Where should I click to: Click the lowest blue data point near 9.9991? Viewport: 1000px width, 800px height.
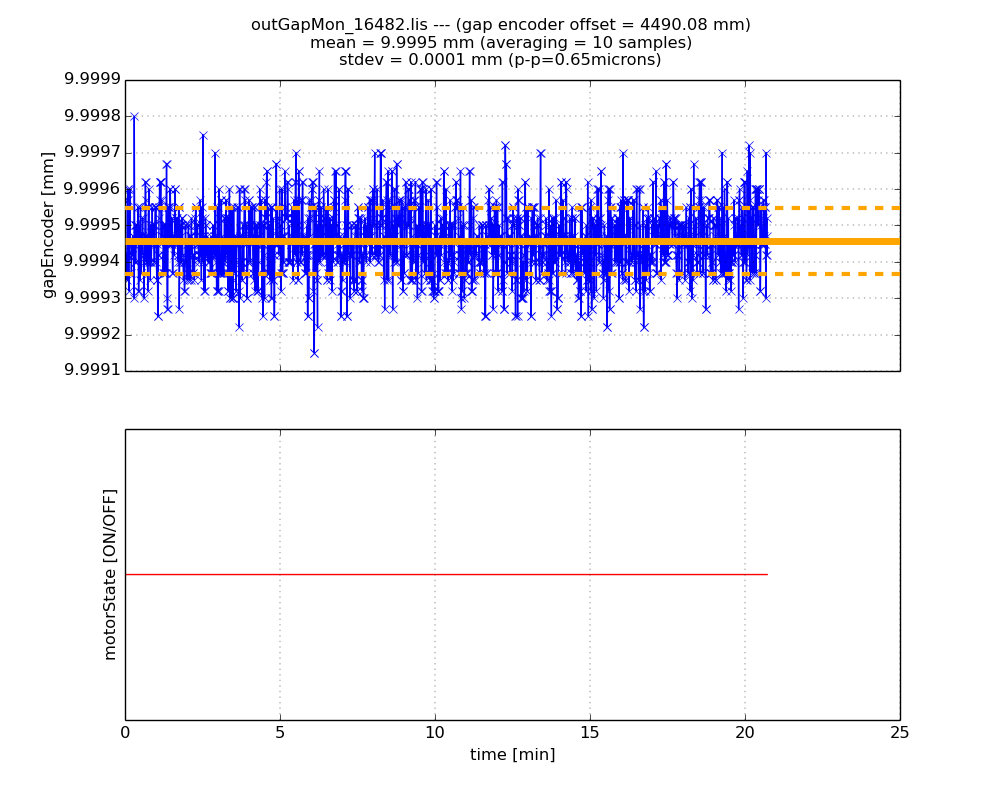tap(314, 353)
